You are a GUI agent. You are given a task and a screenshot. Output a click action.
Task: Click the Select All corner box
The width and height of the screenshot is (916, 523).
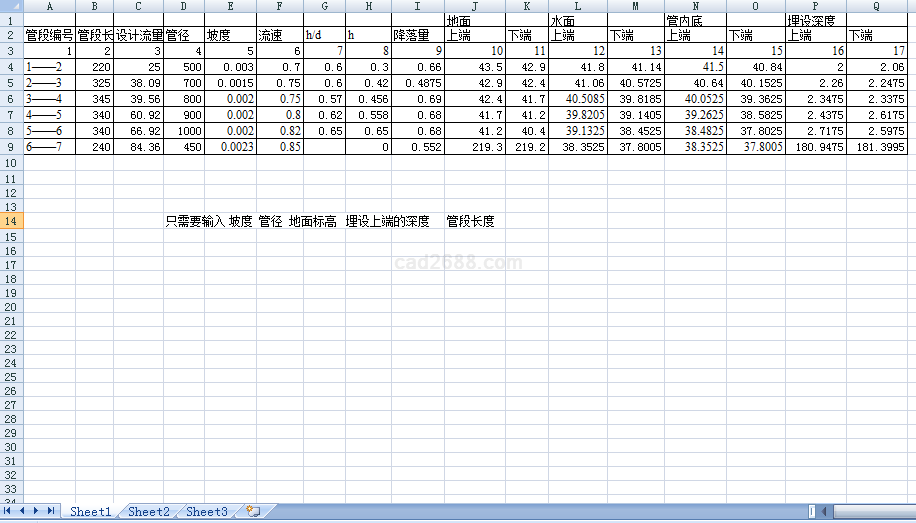click(10, 6)
